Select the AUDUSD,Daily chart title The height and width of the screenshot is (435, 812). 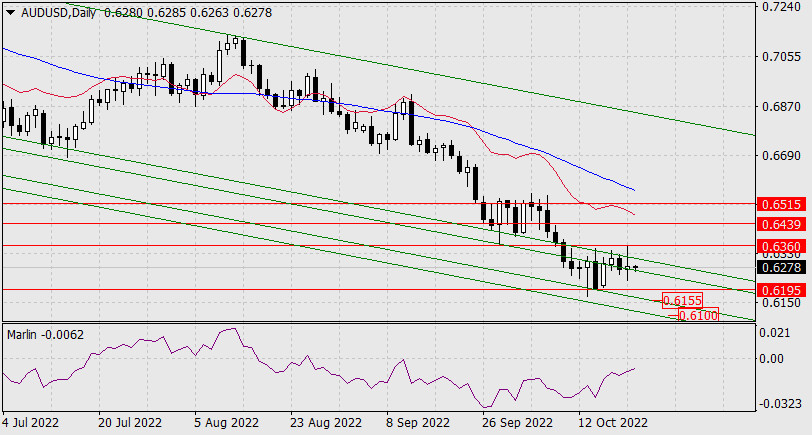[x=59, y=13]
